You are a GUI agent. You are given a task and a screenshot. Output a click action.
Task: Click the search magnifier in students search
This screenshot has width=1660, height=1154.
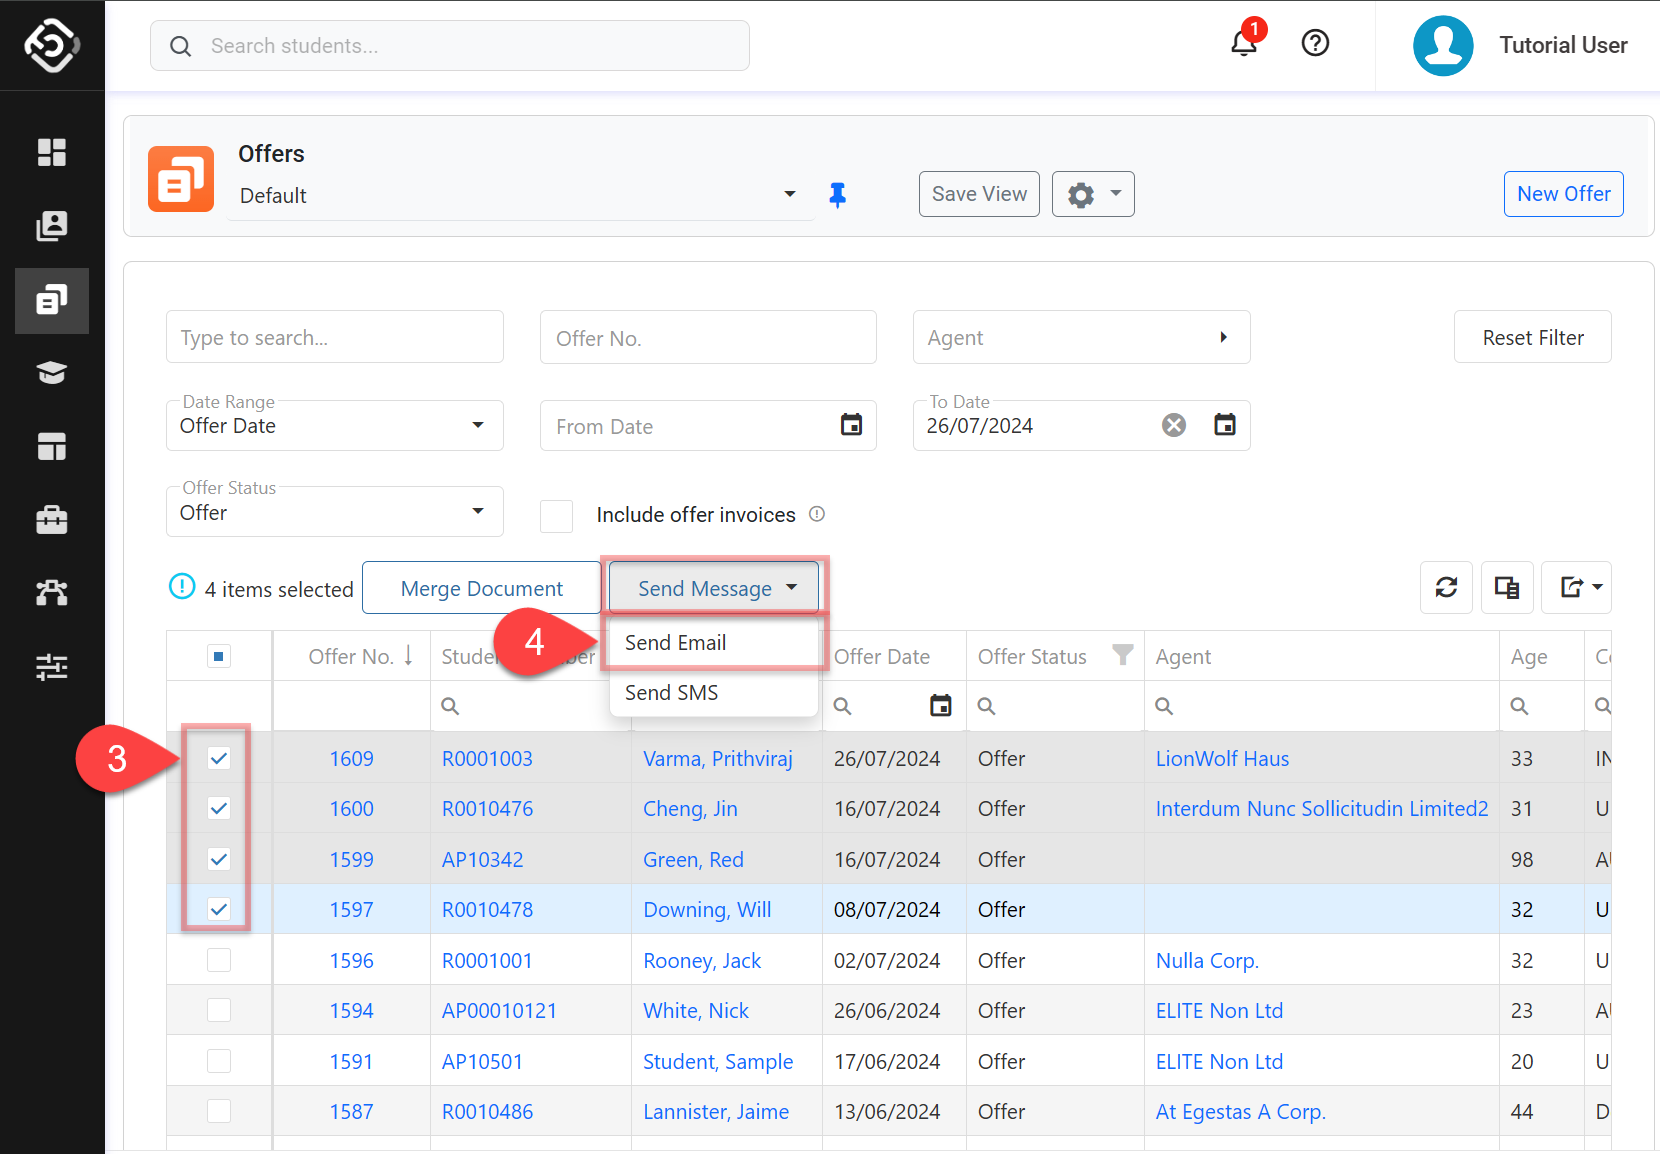click(181, 46)
